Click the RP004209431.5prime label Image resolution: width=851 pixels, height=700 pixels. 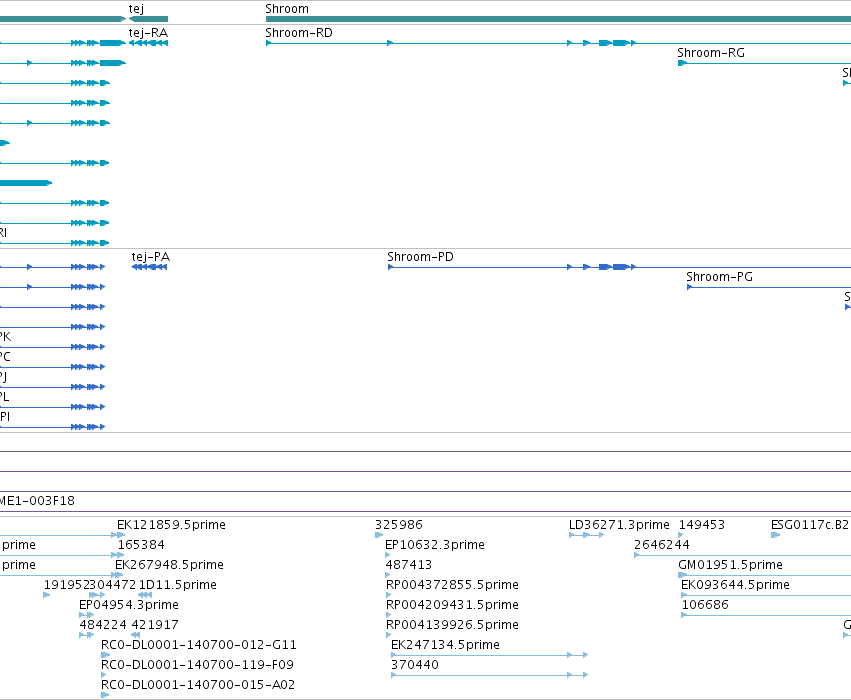tap(452, 605)
